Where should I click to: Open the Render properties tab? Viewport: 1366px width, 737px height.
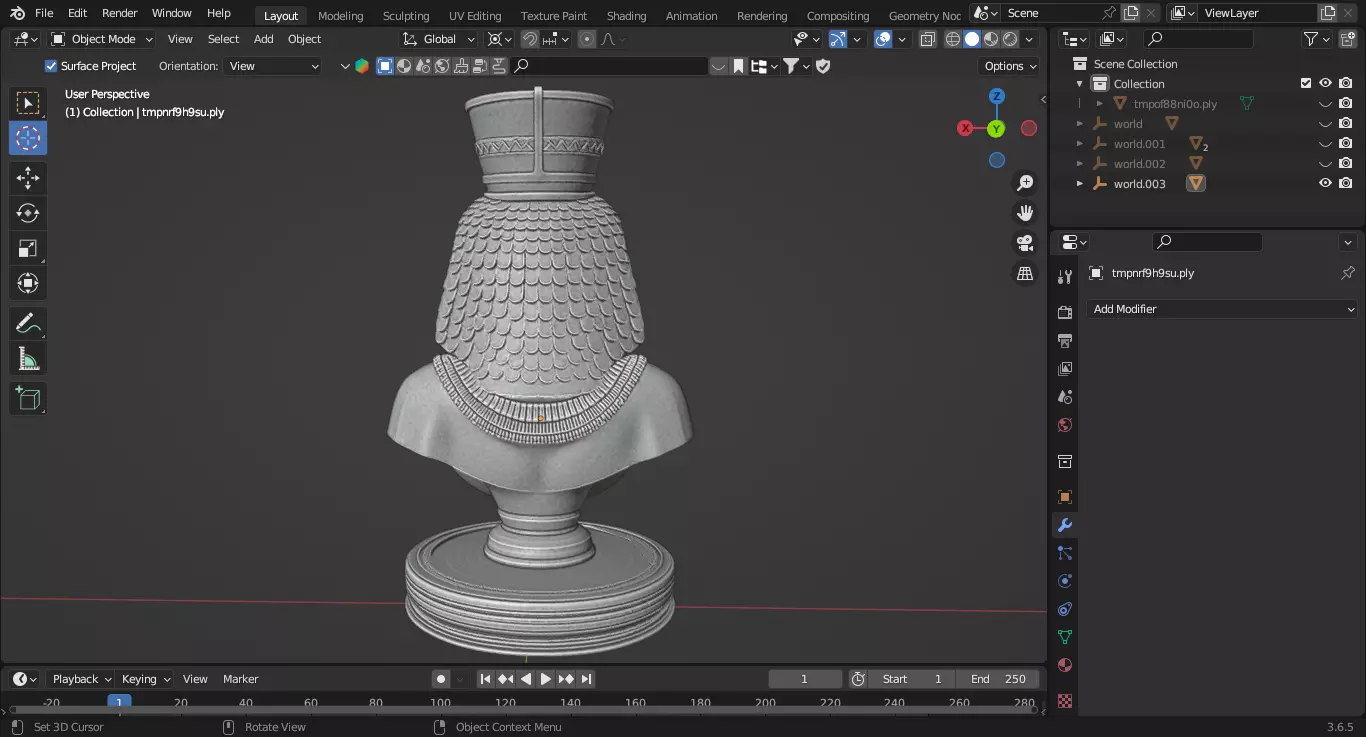1065,313
